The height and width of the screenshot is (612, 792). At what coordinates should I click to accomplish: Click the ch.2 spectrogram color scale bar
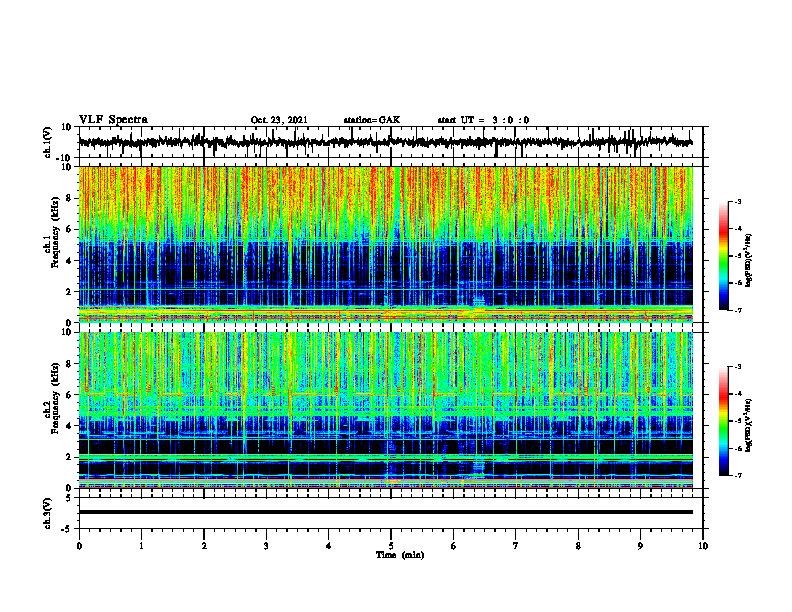(x=724, y=421)
